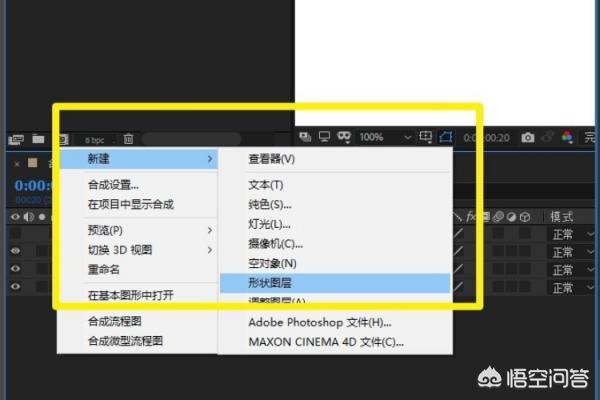Click the composition tab color label swatch
Image resolution: width=600 pixels, height=400 pixels.
33,163
